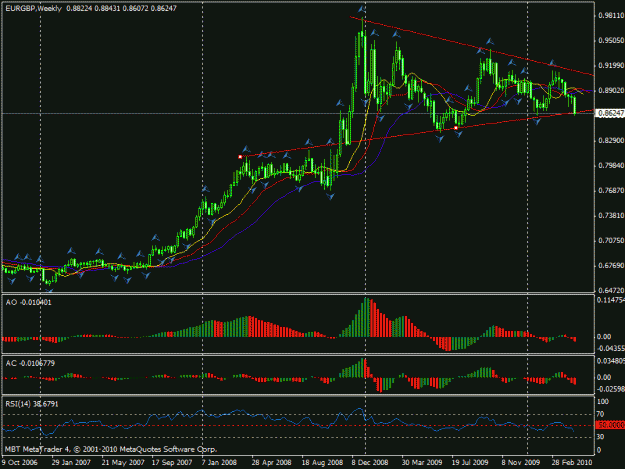Click the RSI 100 axis label
The height and width of the screenshot is (469, 625).
tap(603, 402)
